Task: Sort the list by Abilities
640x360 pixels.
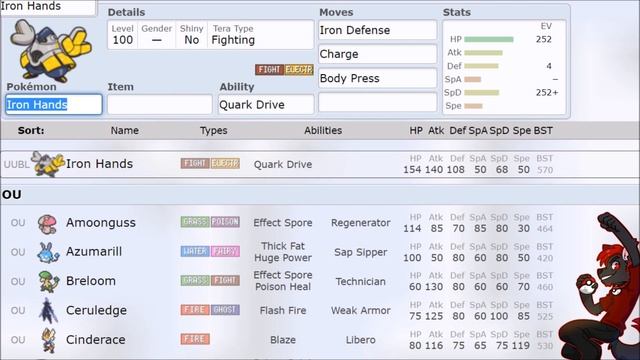Action: [323, 131]
